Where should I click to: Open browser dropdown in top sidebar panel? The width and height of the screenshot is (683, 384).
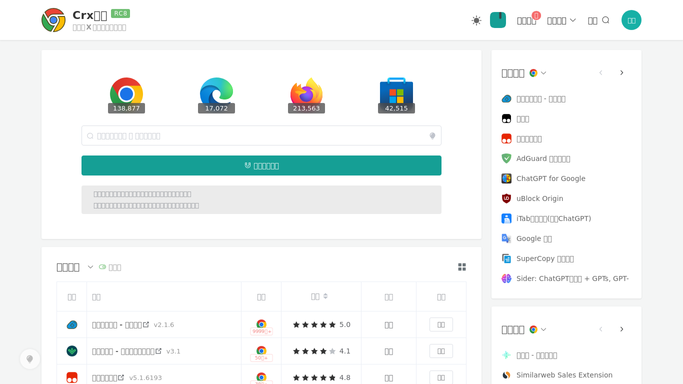(538, 73)
